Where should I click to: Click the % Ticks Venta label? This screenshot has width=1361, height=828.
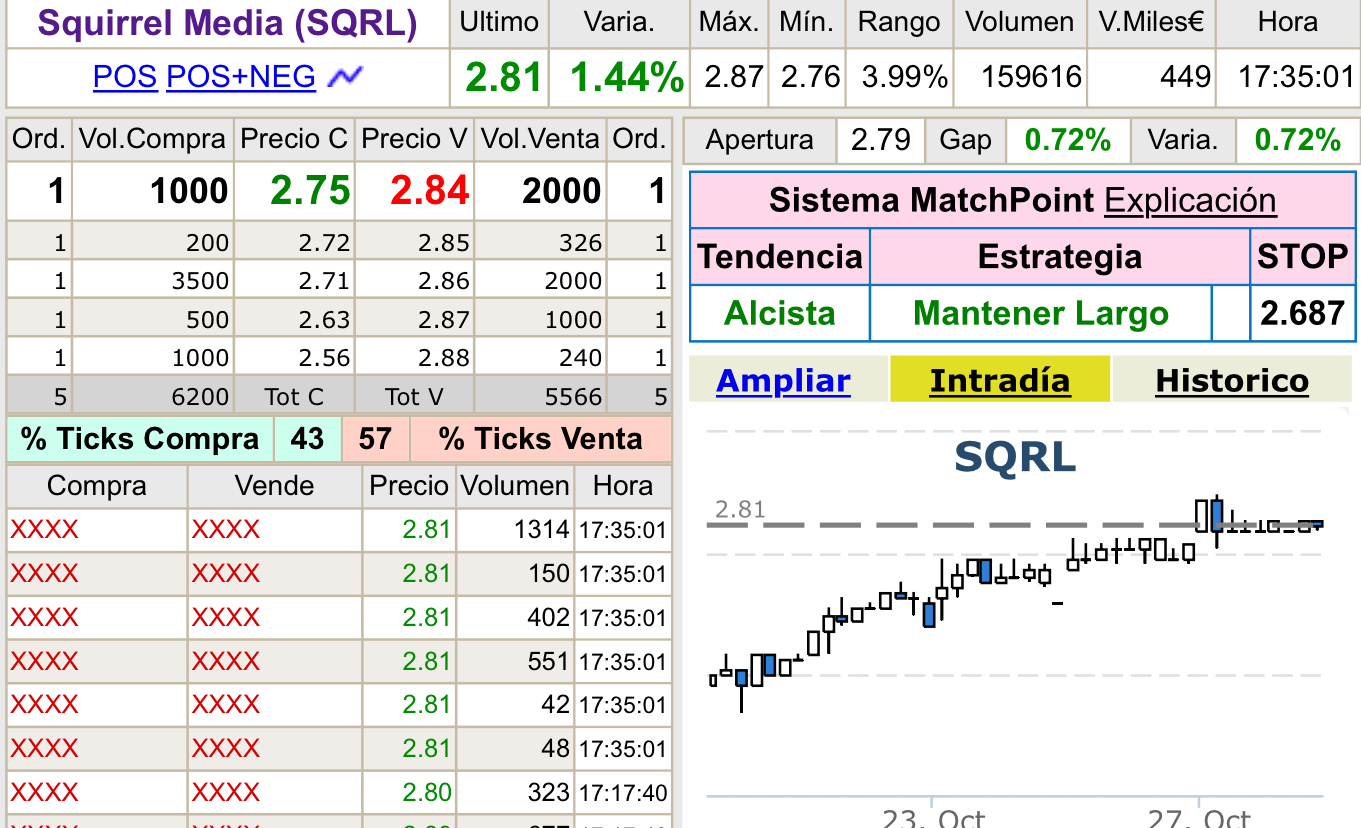click(x=541, y=439)
